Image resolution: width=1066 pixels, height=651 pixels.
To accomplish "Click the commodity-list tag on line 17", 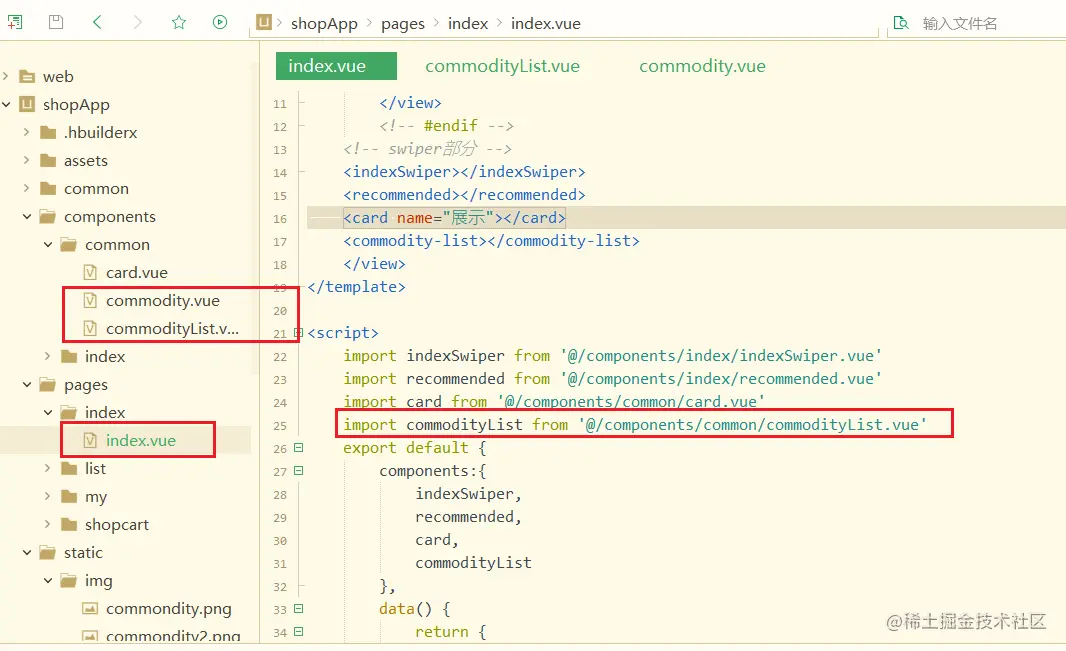I will coord(492,241).
